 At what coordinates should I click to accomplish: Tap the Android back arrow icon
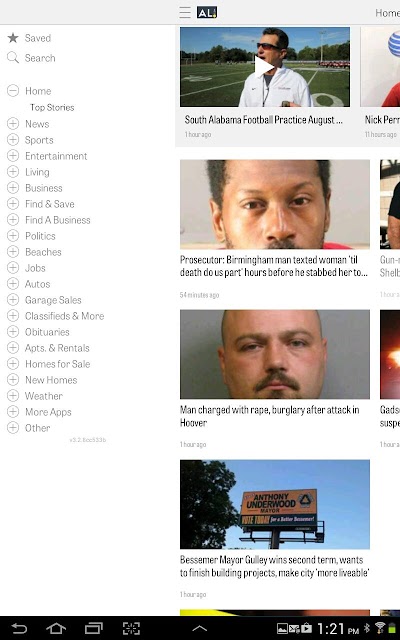click(19, 628)
